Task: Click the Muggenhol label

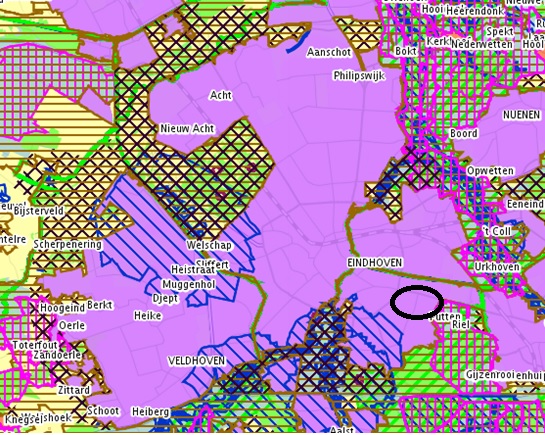Action: (x=189, y=285)
